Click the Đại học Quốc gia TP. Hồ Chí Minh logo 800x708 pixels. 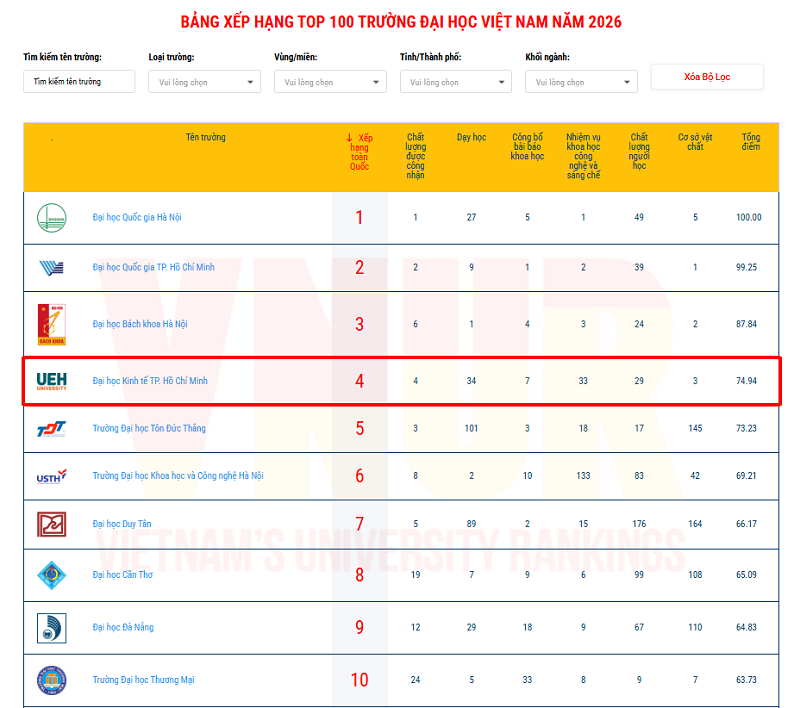pyautogui.click(x=51, y=268)
